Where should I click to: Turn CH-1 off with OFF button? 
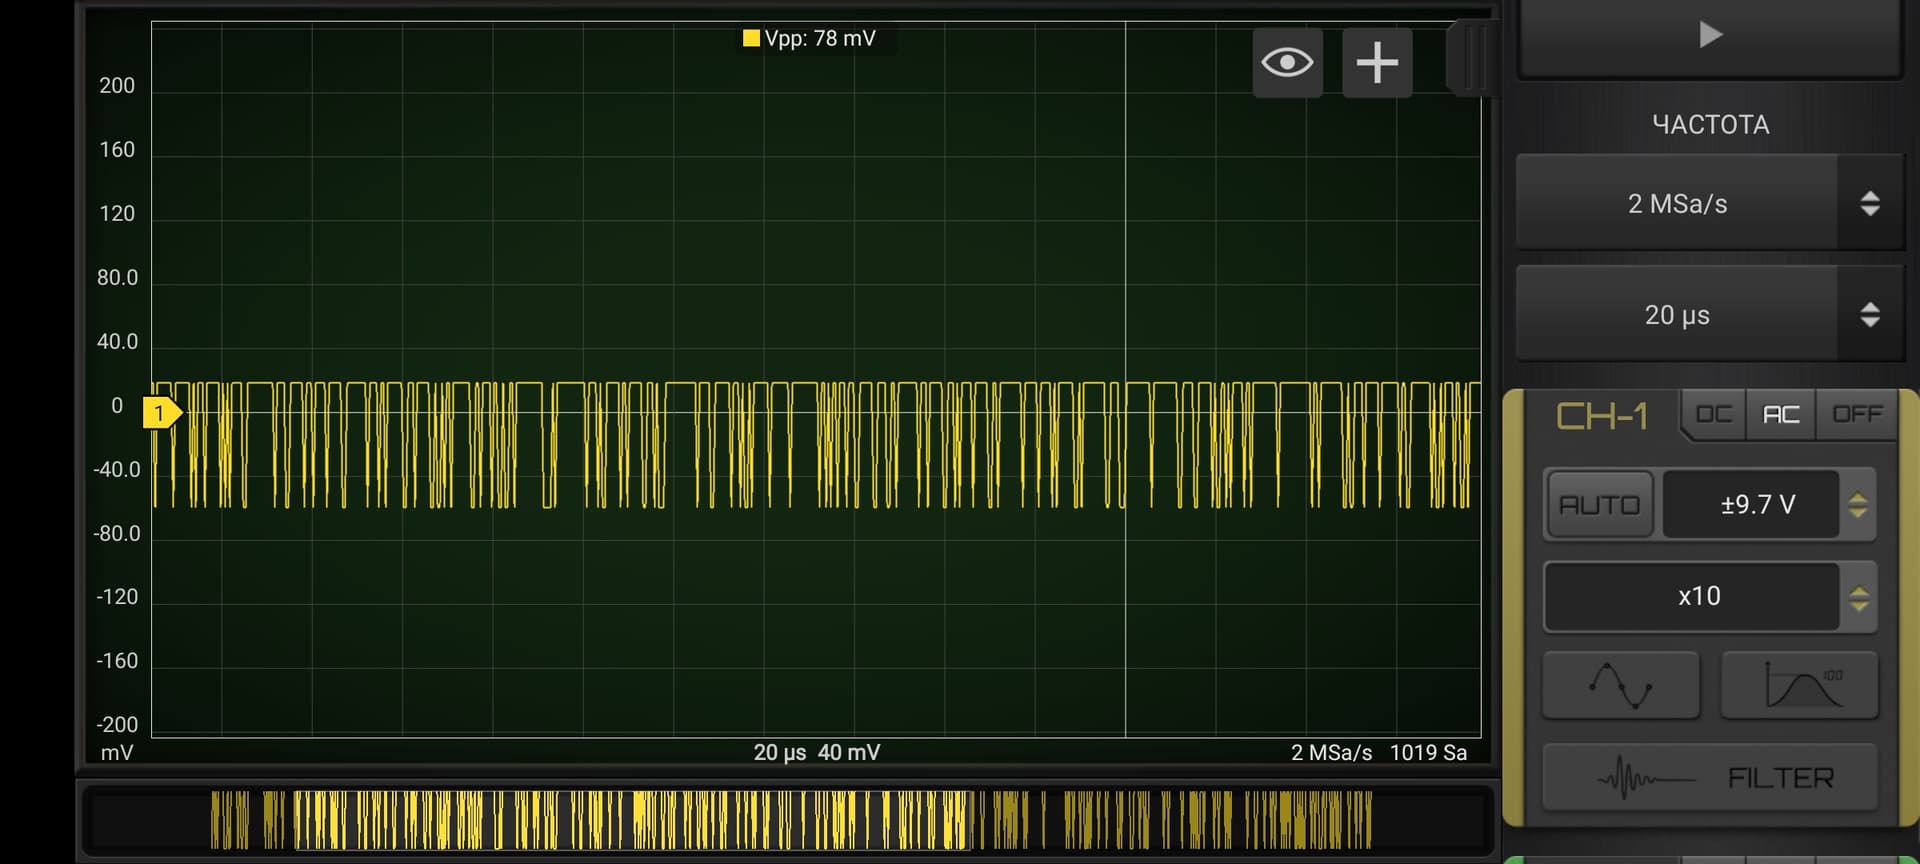pos(1857,415)
